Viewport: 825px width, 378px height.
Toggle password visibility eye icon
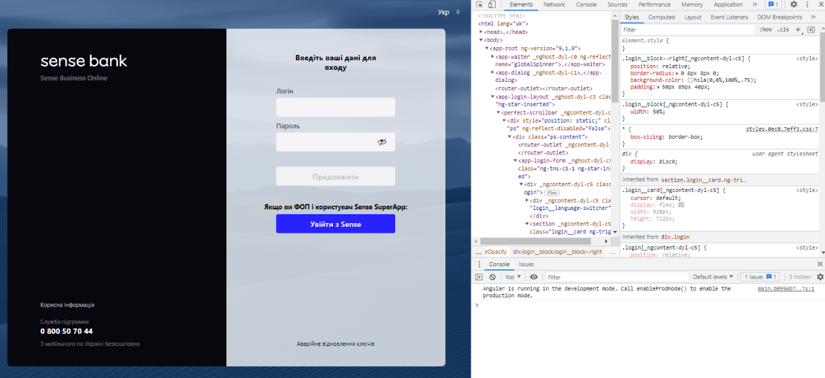382,142
